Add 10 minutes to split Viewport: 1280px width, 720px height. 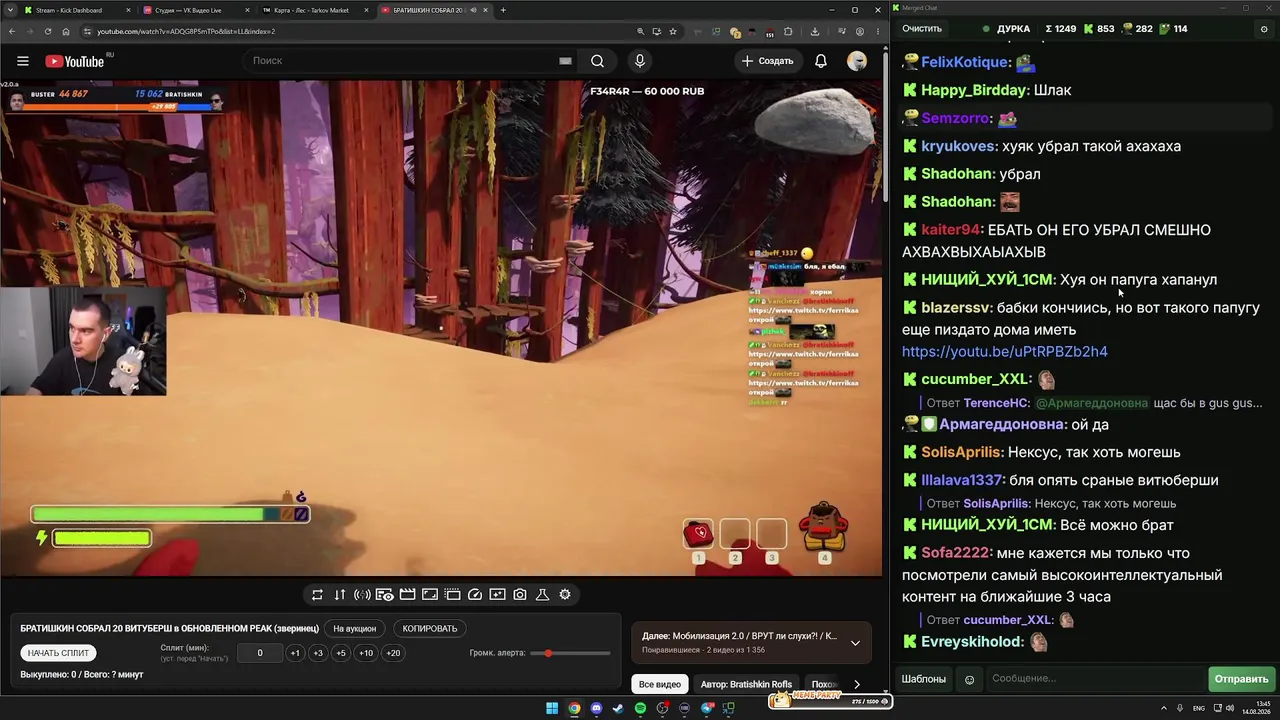366,653
